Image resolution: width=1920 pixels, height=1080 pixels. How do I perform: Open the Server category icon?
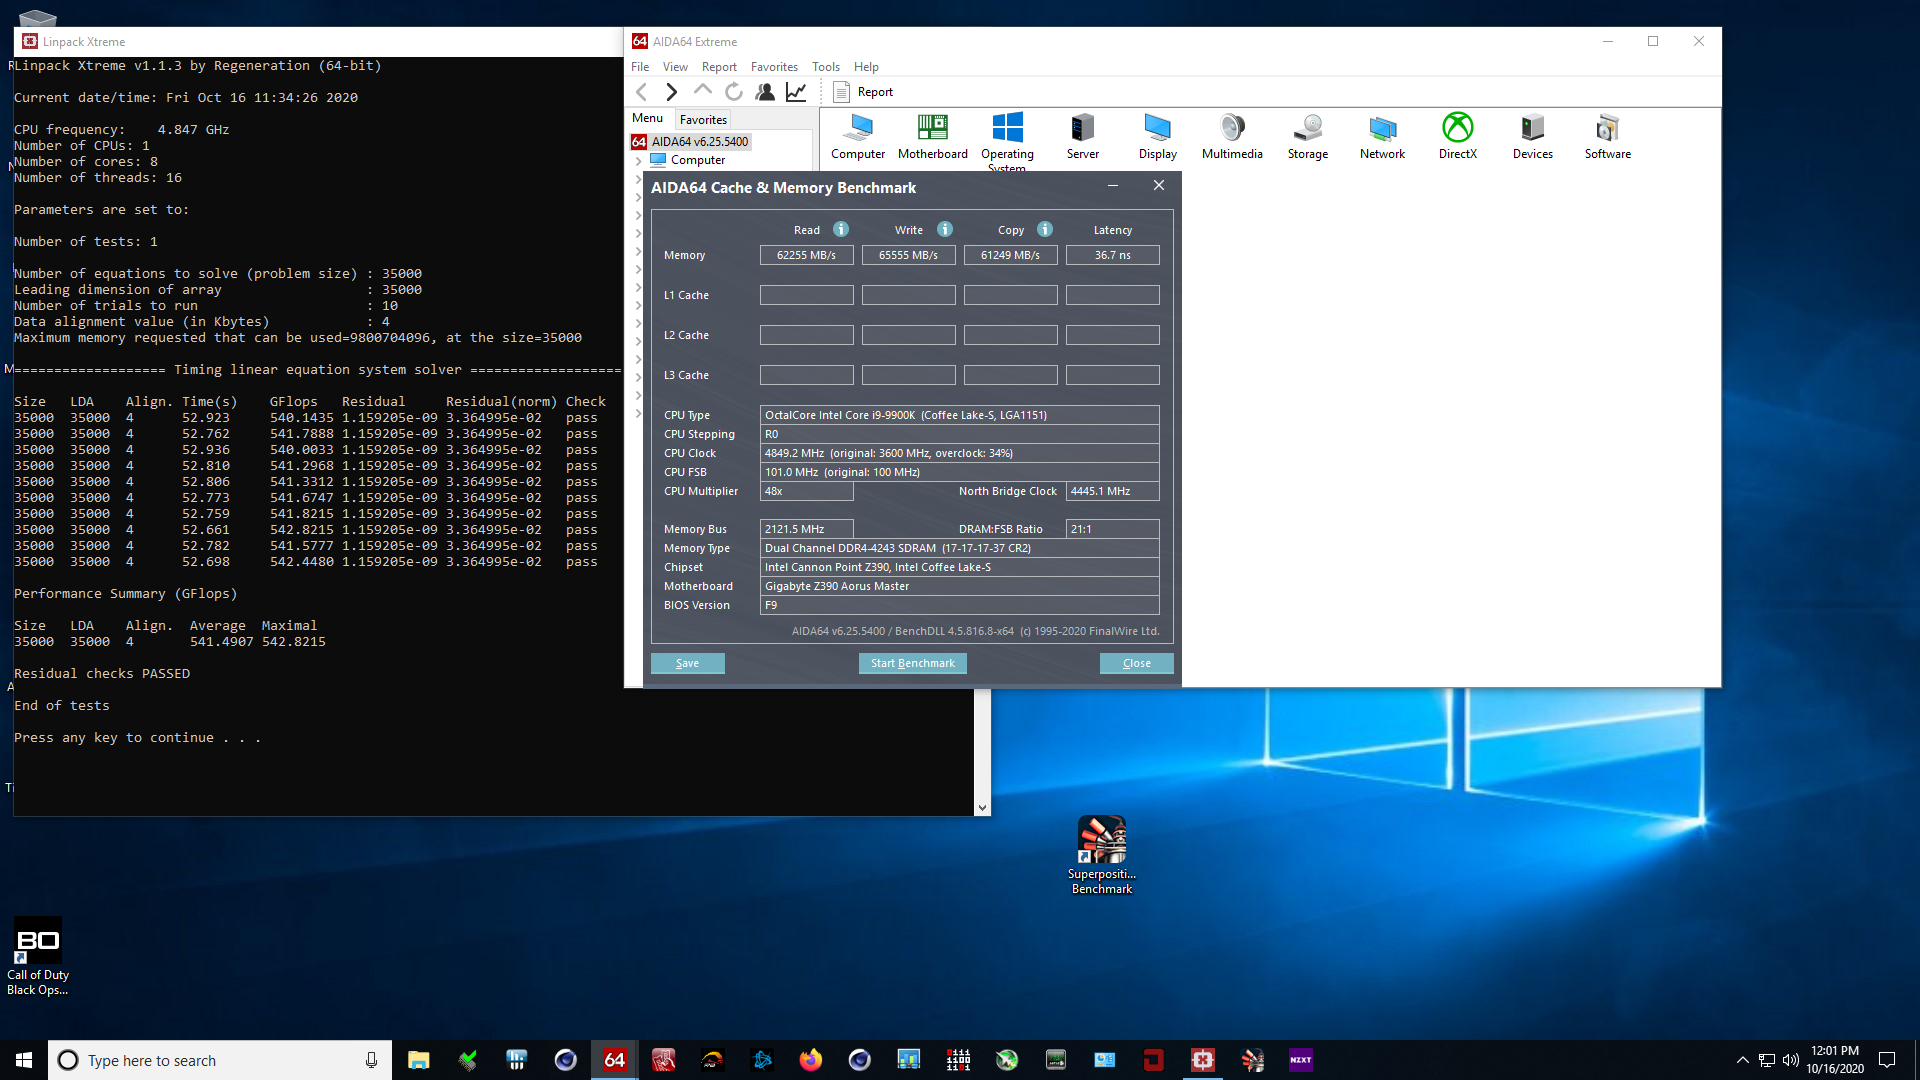click(x=1082, y=137)
